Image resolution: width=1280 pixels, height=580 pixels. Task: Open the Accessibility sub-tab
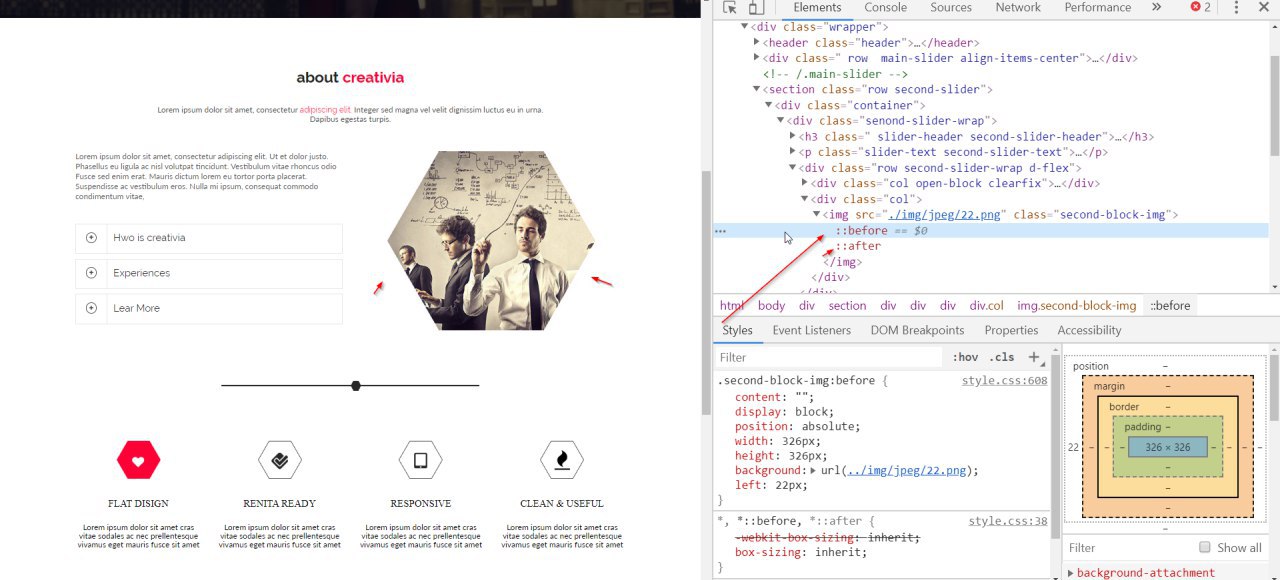(x=1089, y=330)
